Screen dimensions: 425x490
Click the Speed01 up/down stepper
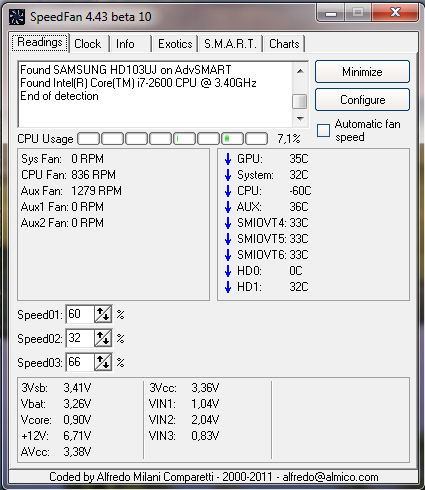click(103, 314)
